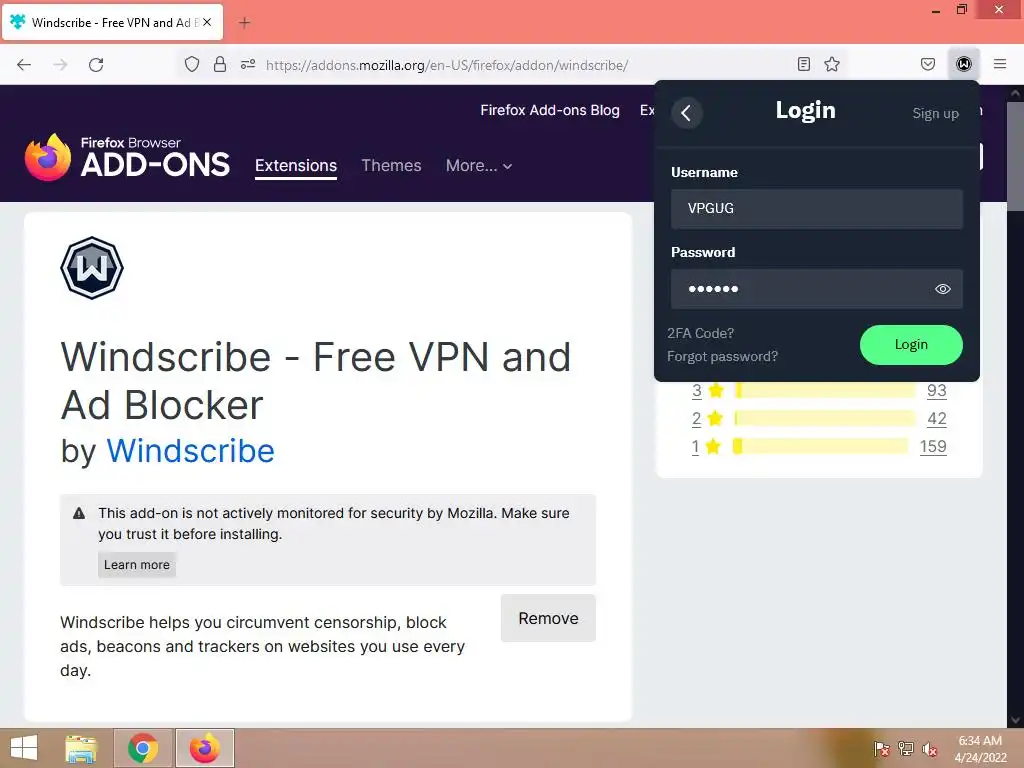Open the Windows Start menu
This screenshot has width=1024, height=768.
pos(24,748)
